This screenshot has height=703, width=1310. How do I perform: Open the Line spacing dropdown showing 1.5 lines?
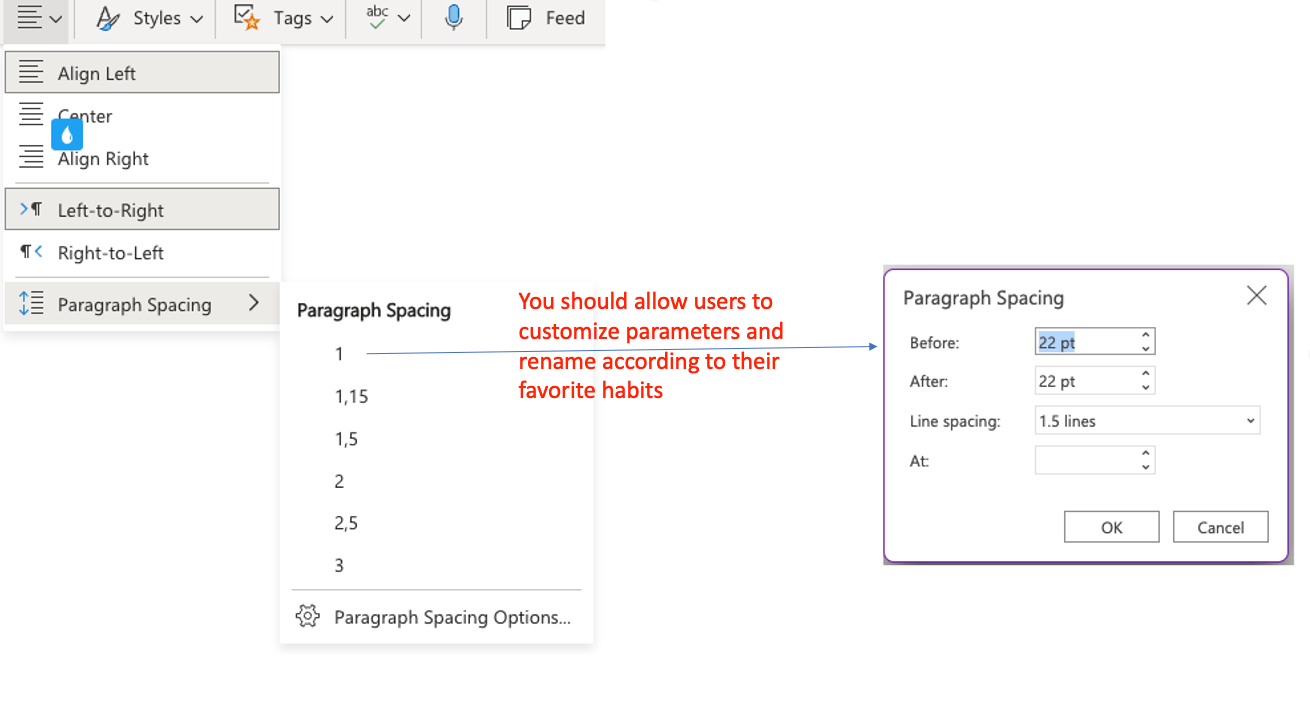click(1147, 421)
